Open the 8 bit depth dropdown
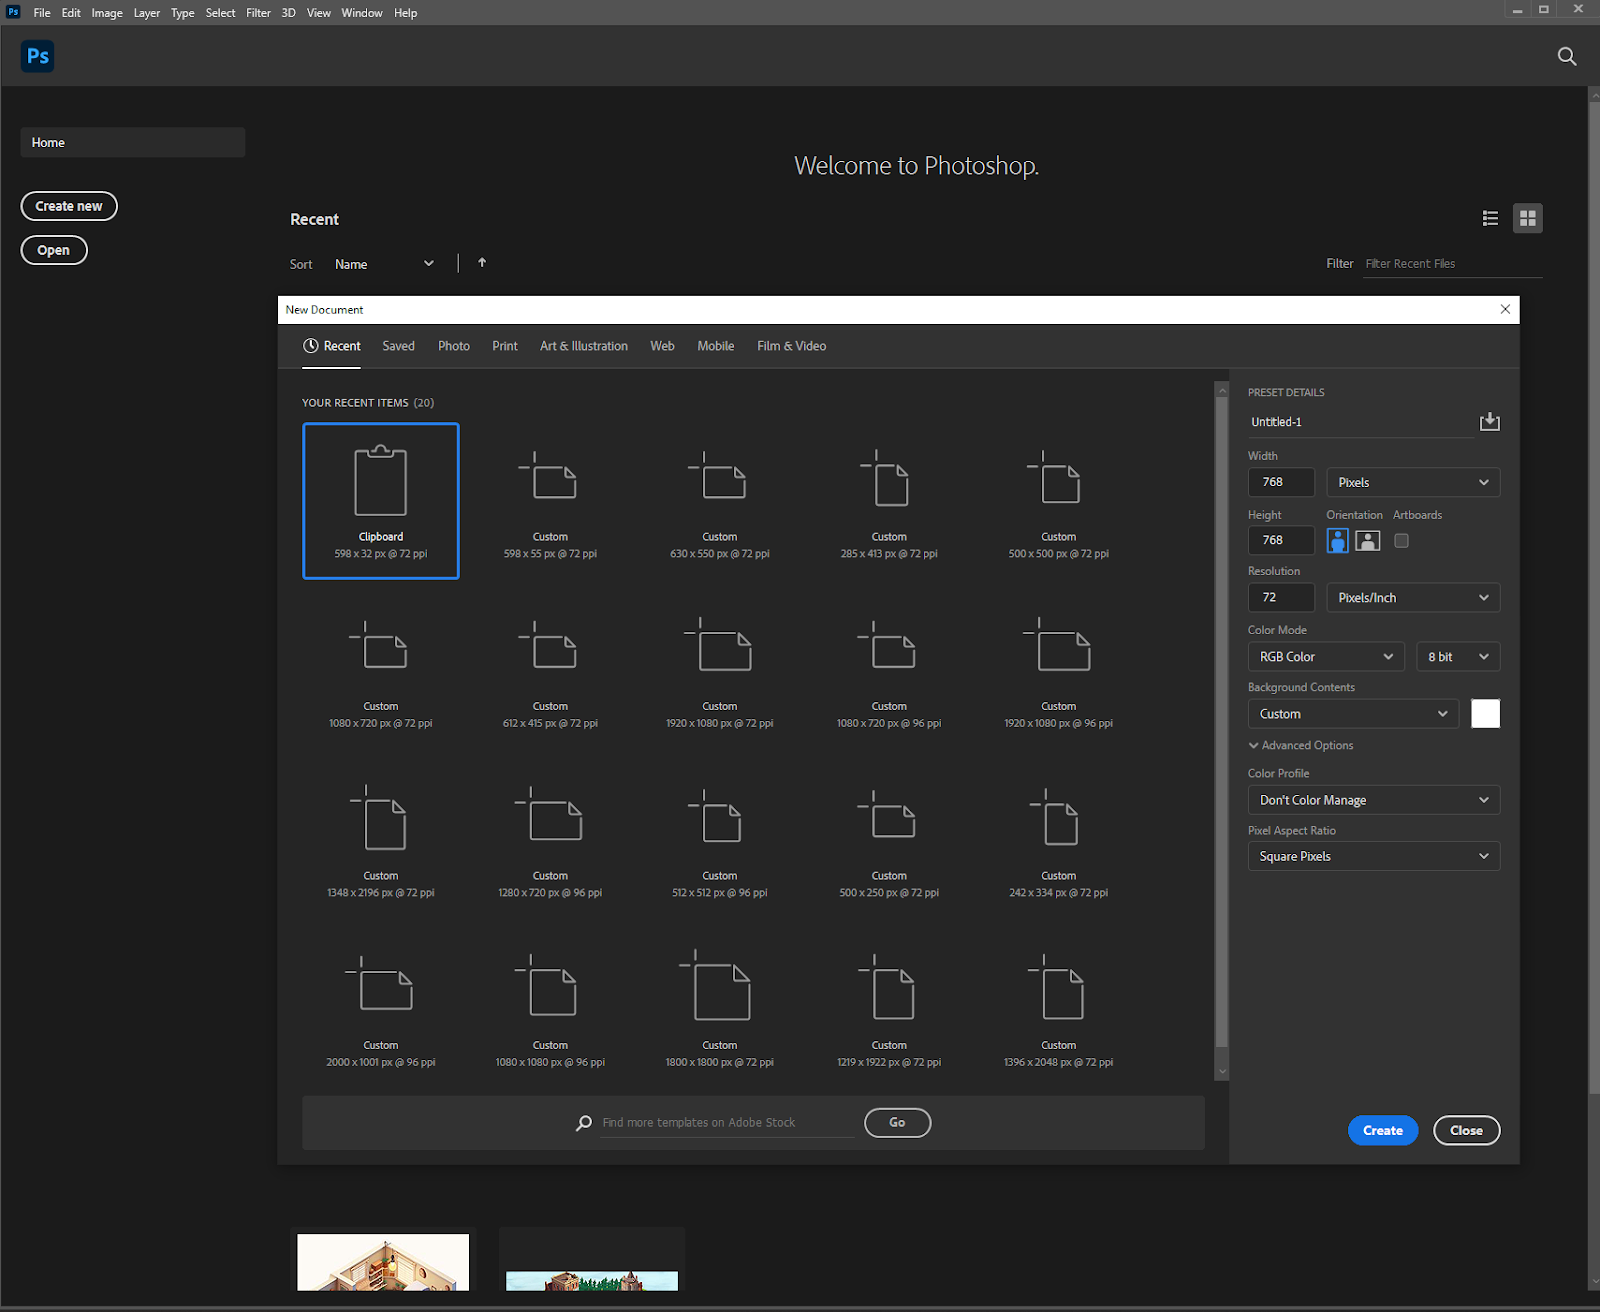This screenshot has height=1312, width=1600. (x=1458, y=656)
